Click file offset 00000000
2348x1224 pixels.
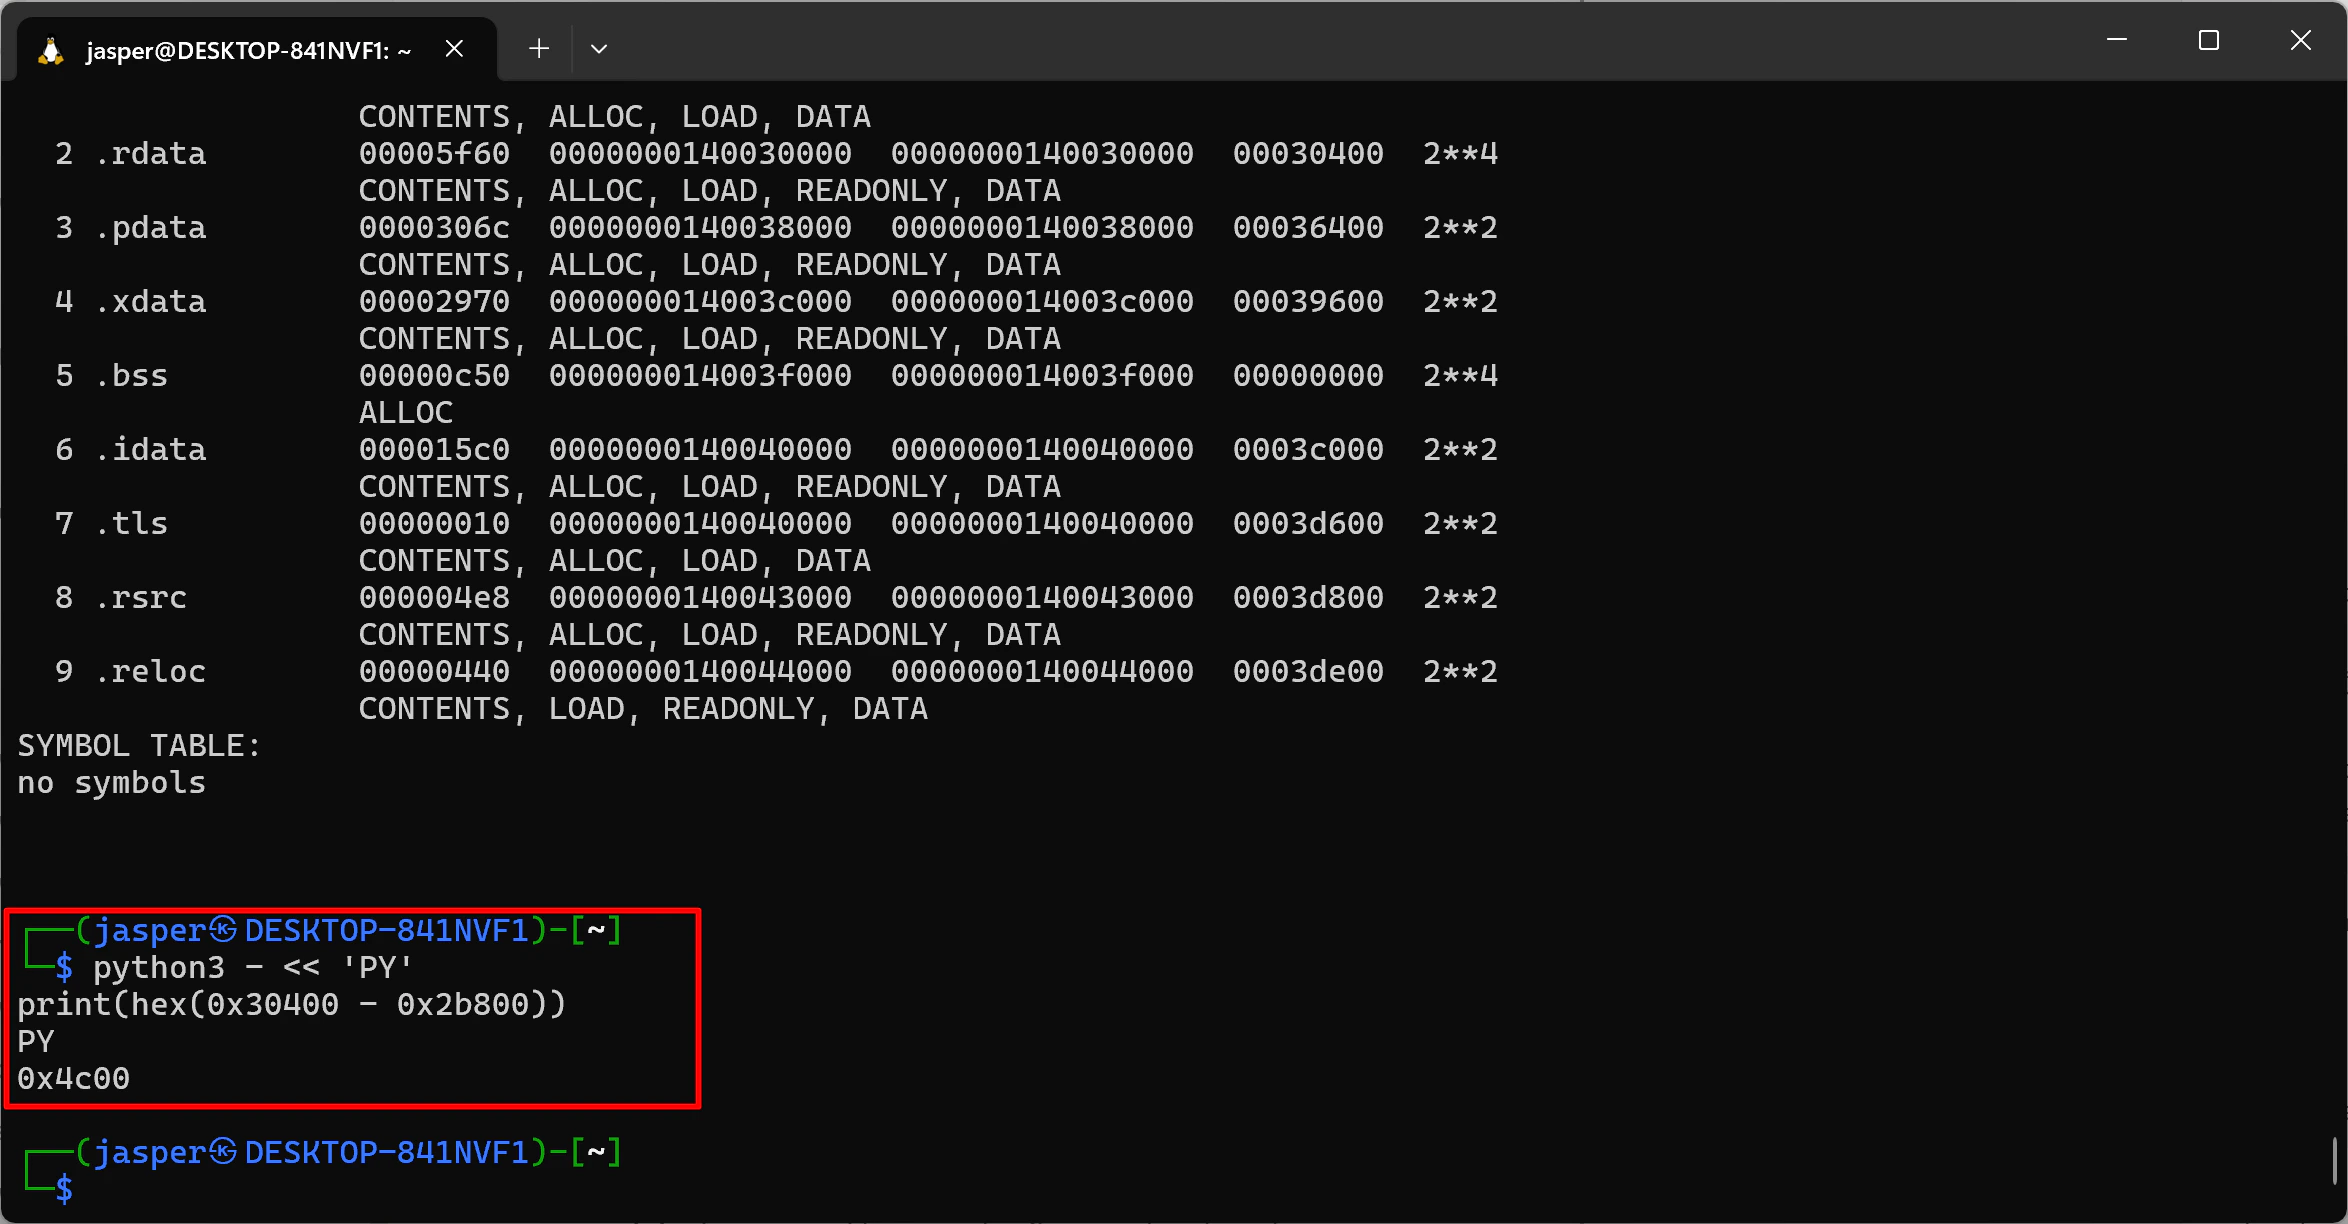[x=1309, y=376]
